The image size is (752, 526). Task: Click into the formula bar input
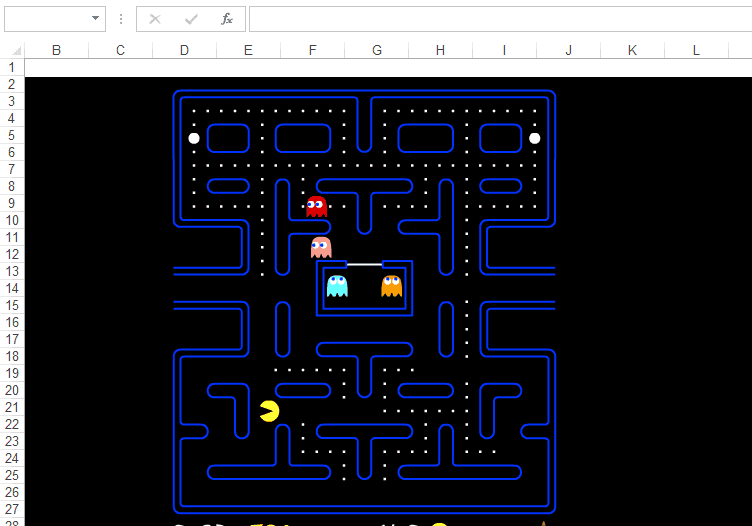click(500, 19)
